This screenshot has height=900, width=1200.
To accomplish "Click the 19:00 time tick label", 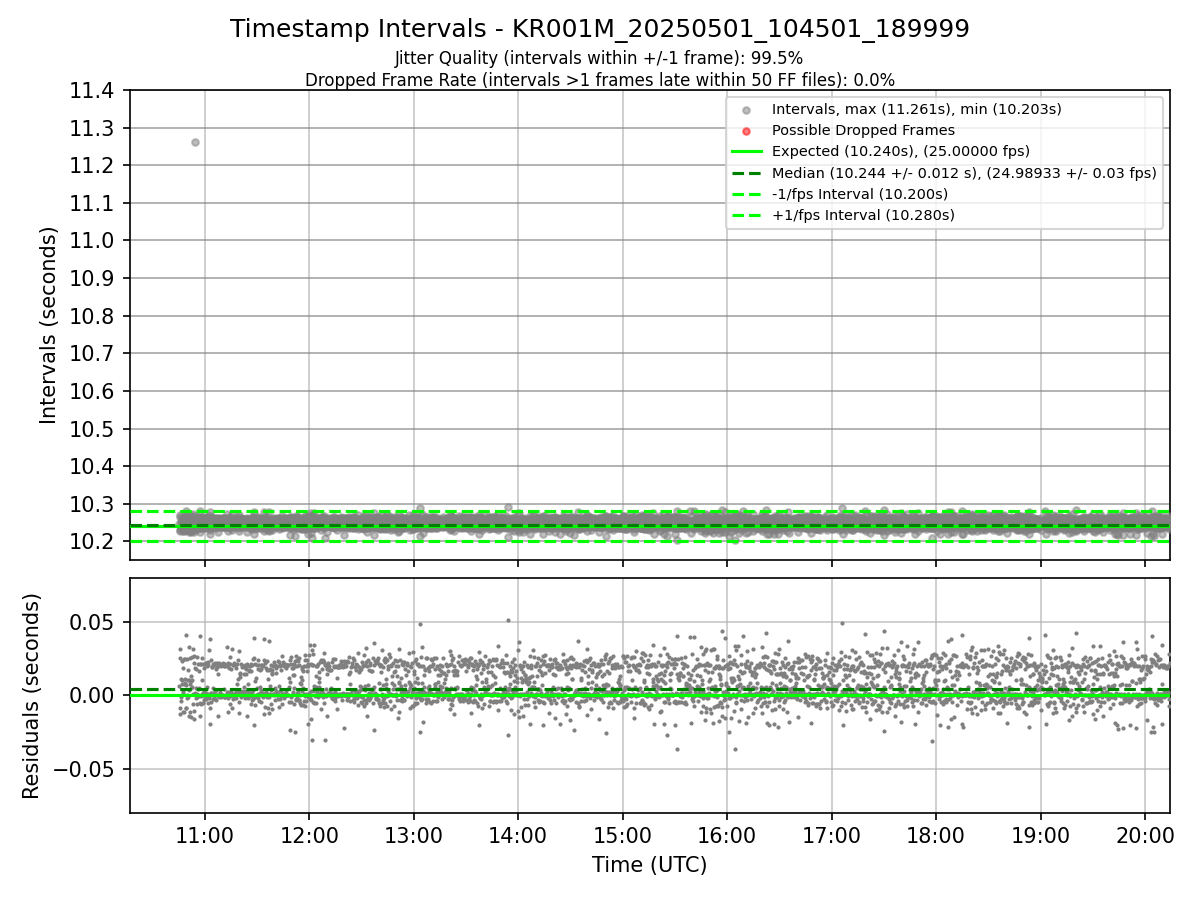I will click(x=1041, y=835).
